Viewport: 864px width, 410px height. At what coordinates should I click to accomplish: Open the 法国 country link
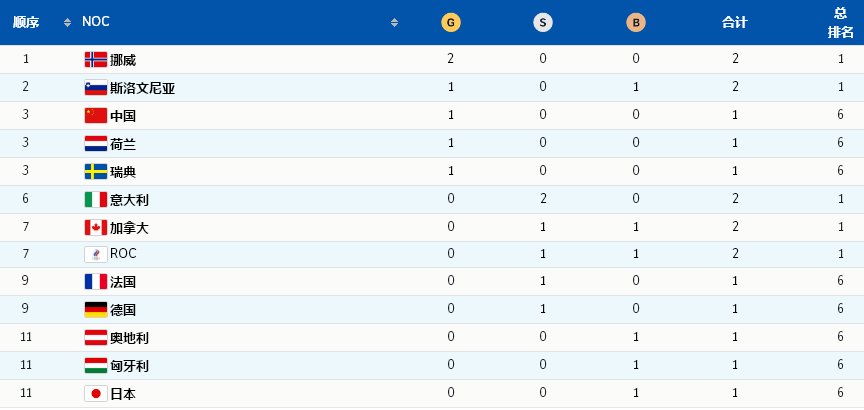pos(123,282)
